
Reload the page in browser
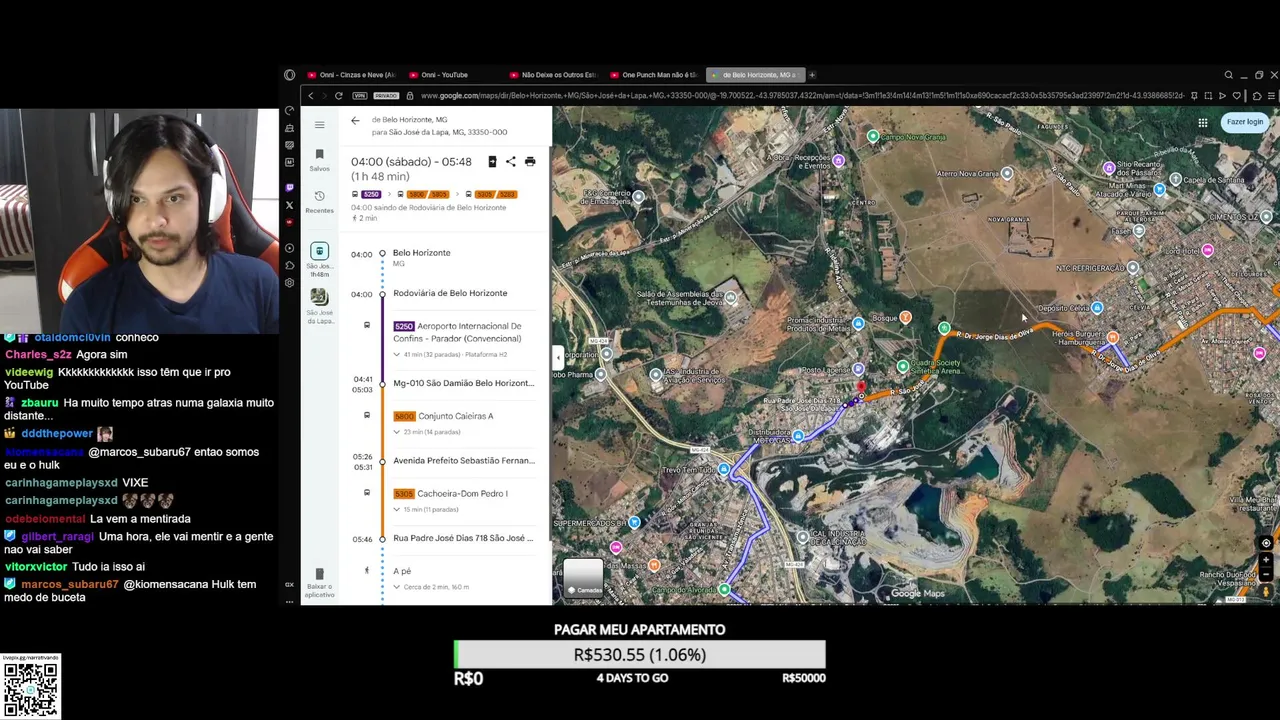coord(338,96)
